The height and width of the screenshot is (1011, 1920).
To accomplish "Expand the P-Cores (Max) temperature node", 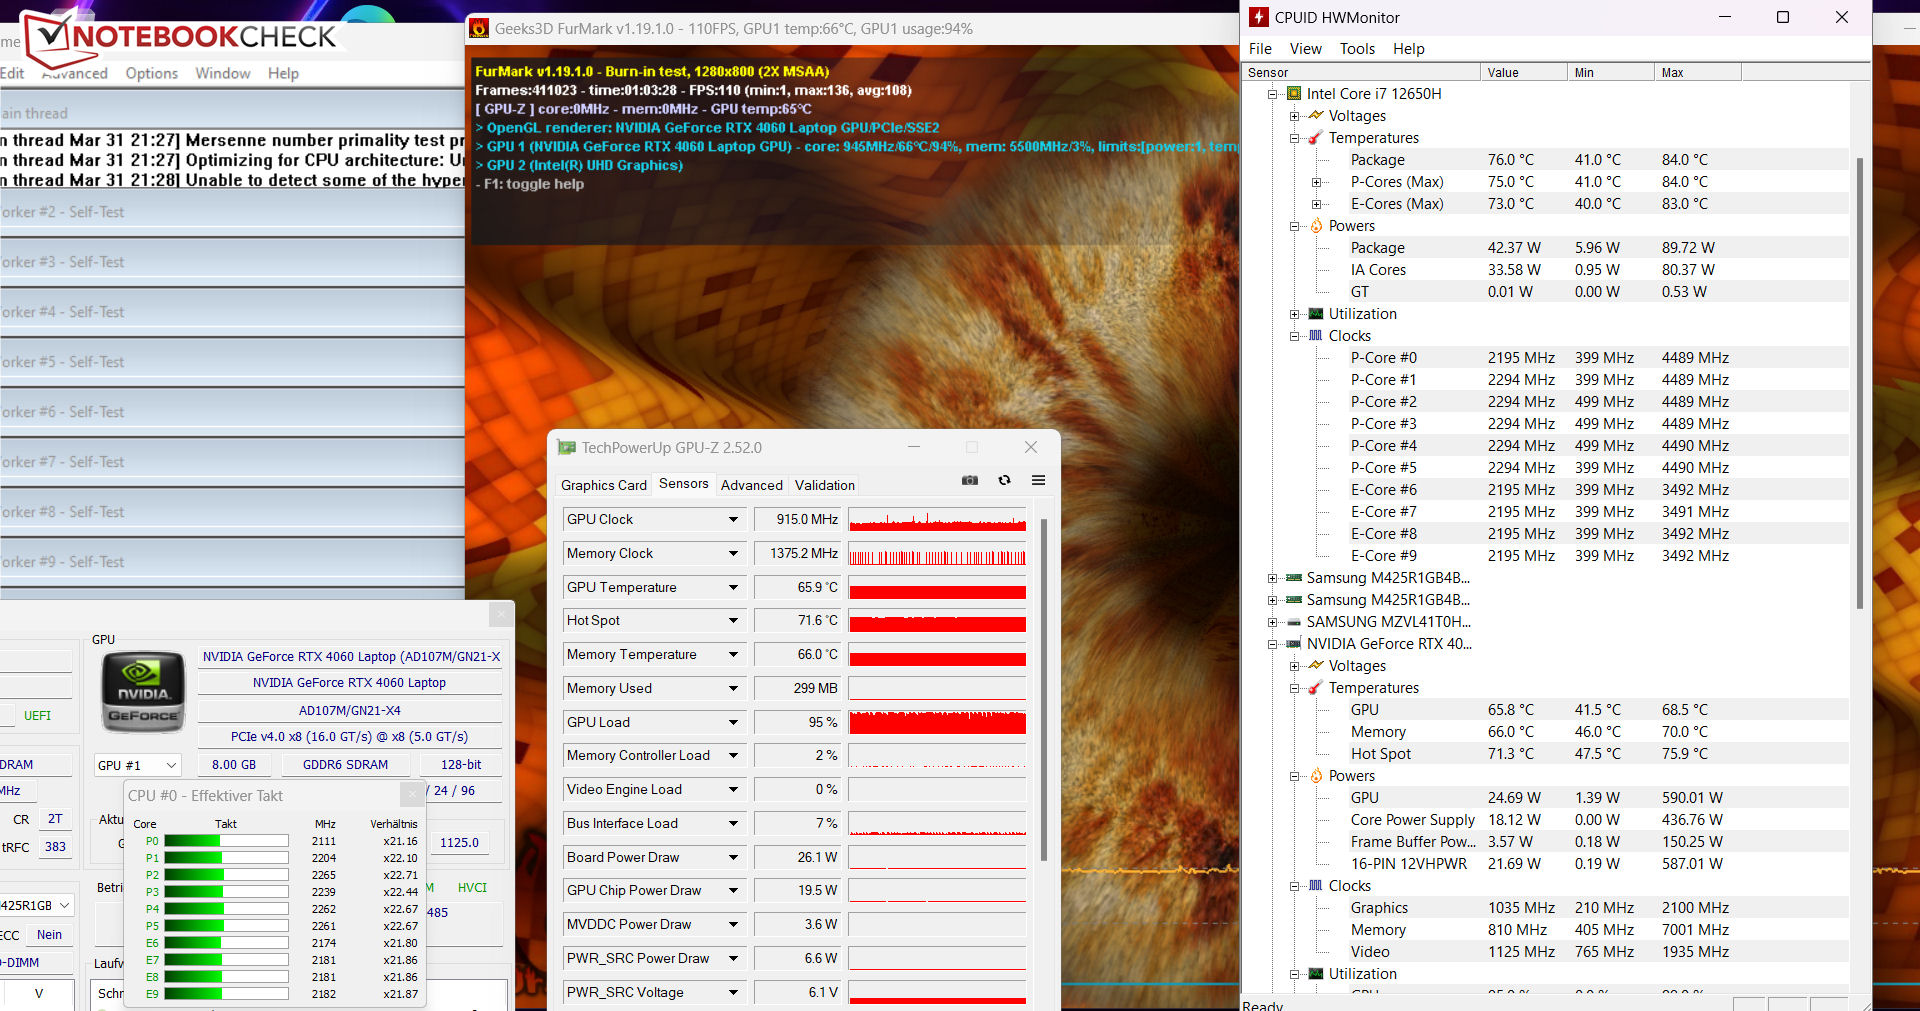I will point(1317,182).
